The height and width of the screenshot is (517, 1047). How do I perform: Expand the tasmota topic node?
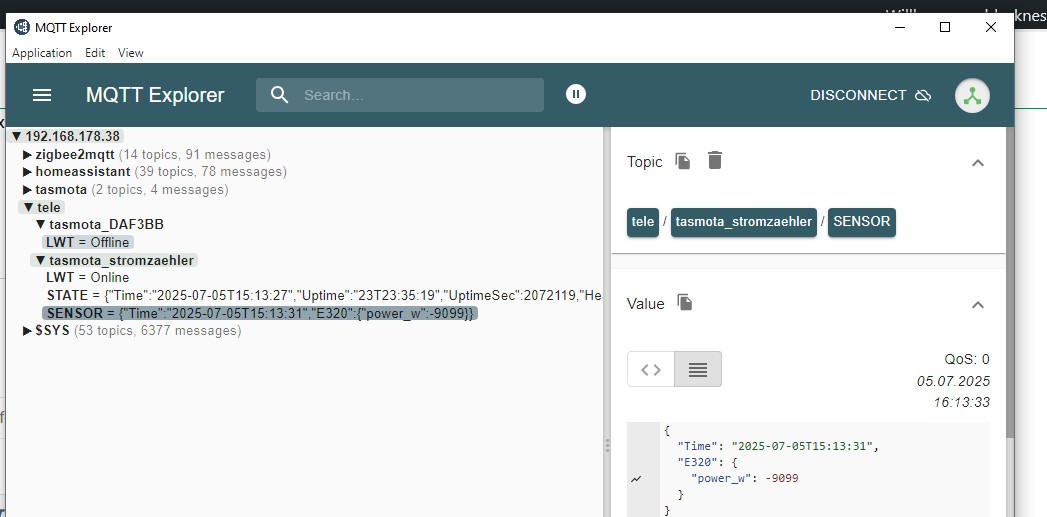tap(27, 190)
